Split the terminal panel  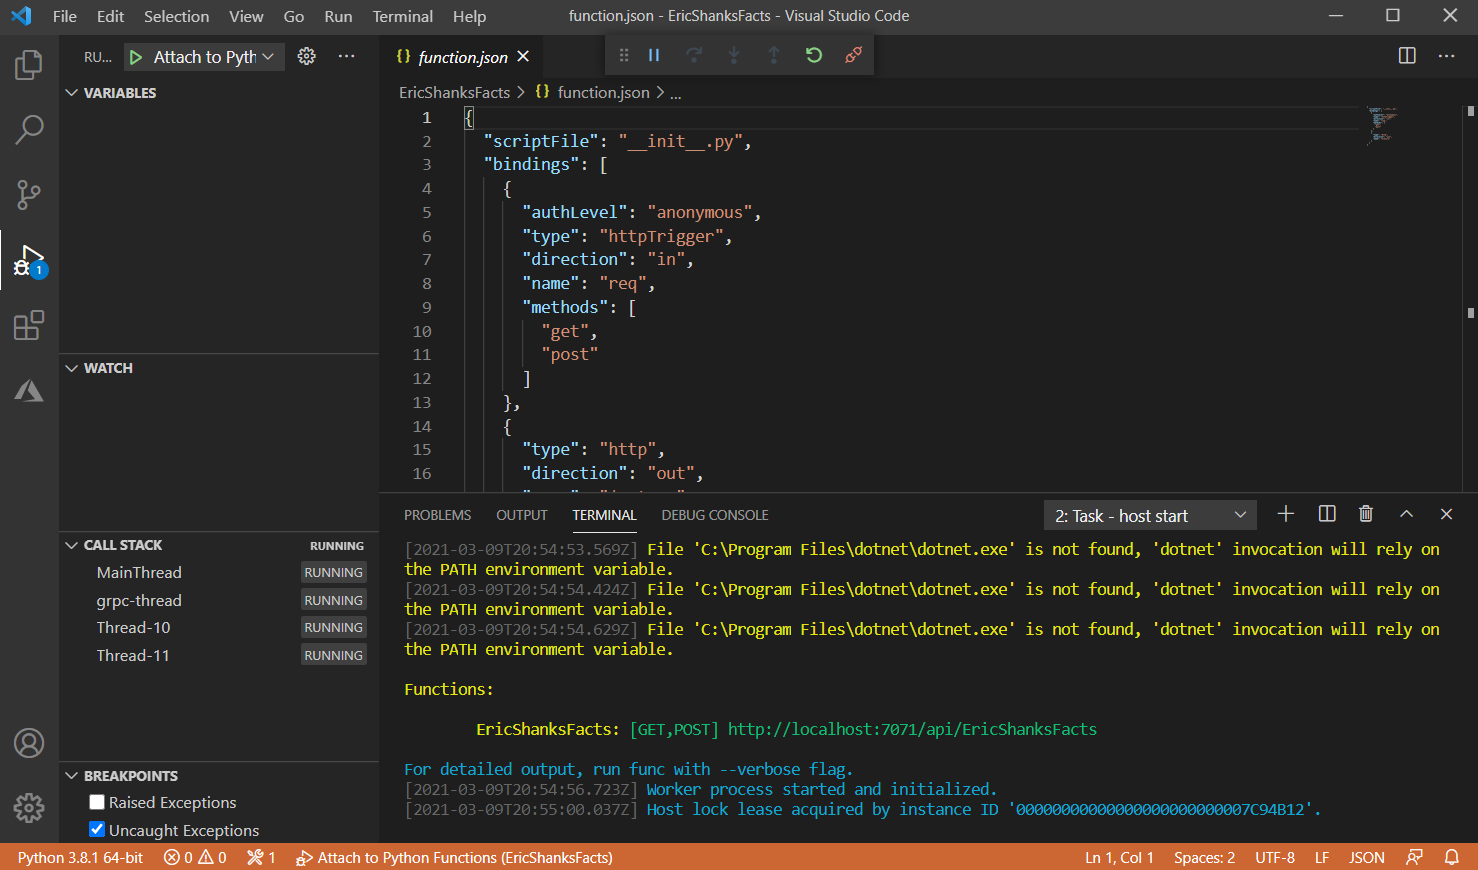(1327, 514)
